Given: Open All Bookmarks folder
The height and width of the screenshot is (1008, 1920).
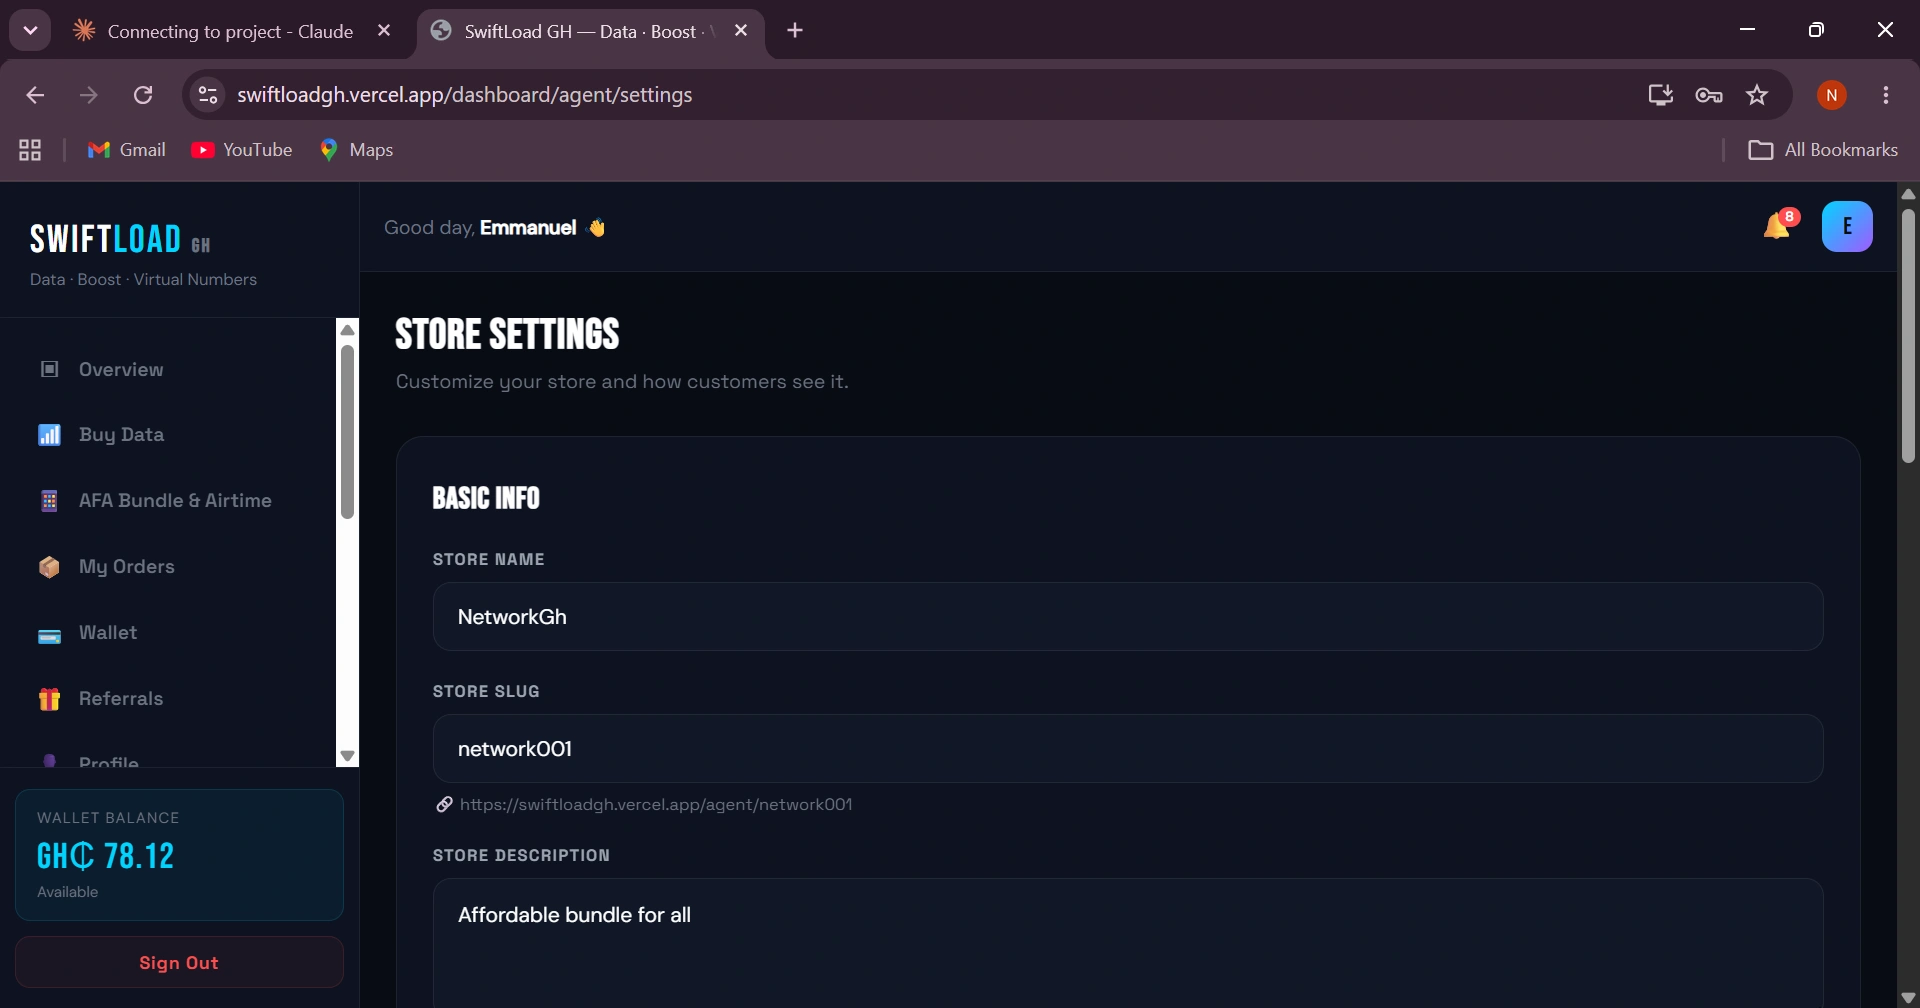Looking at the screenshot, I should 1823,150.
